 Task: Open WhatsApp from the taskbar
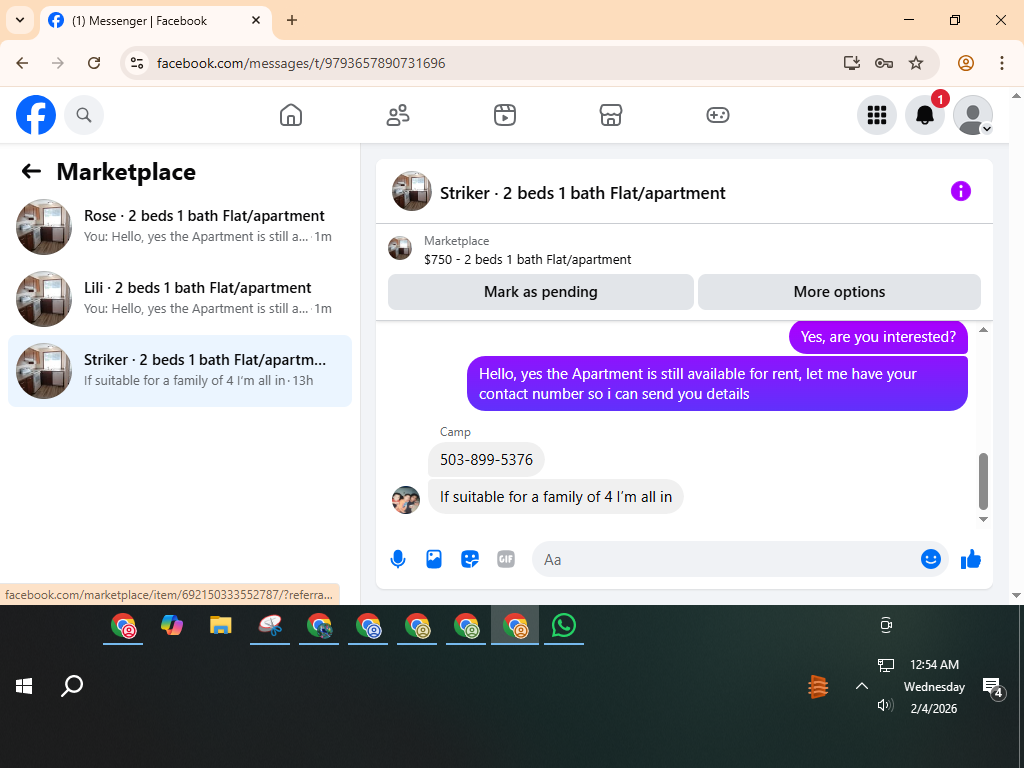click(x=564, y=626)
